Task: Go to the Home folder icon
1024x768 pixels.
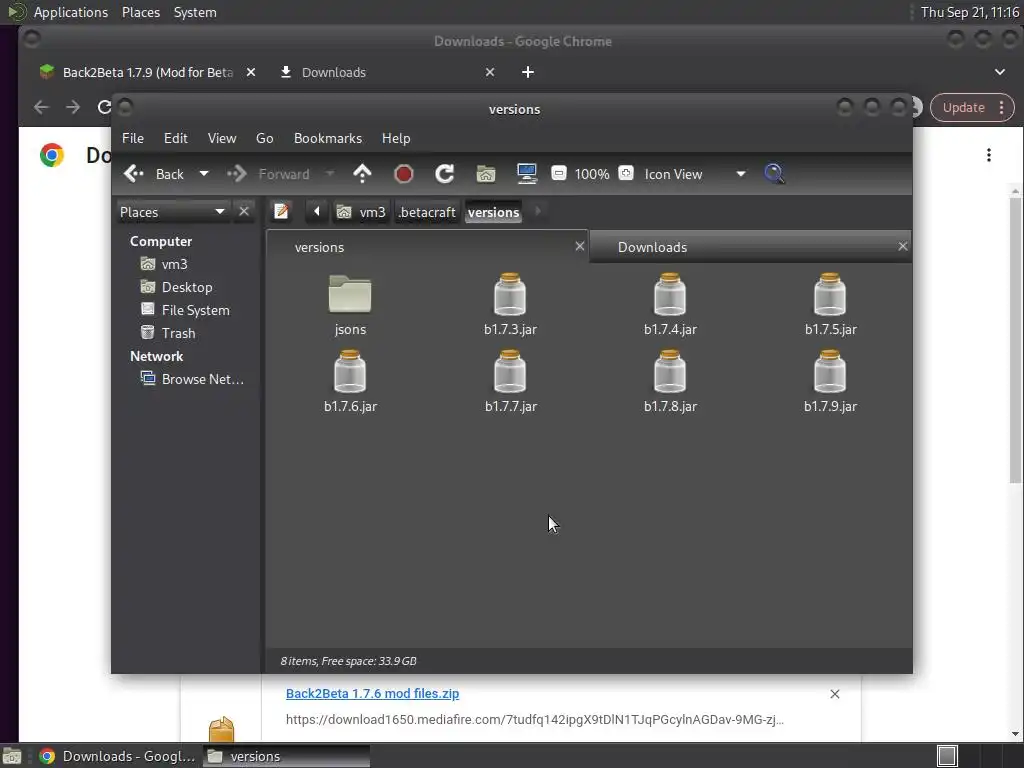Action: [x=485, y=174]
